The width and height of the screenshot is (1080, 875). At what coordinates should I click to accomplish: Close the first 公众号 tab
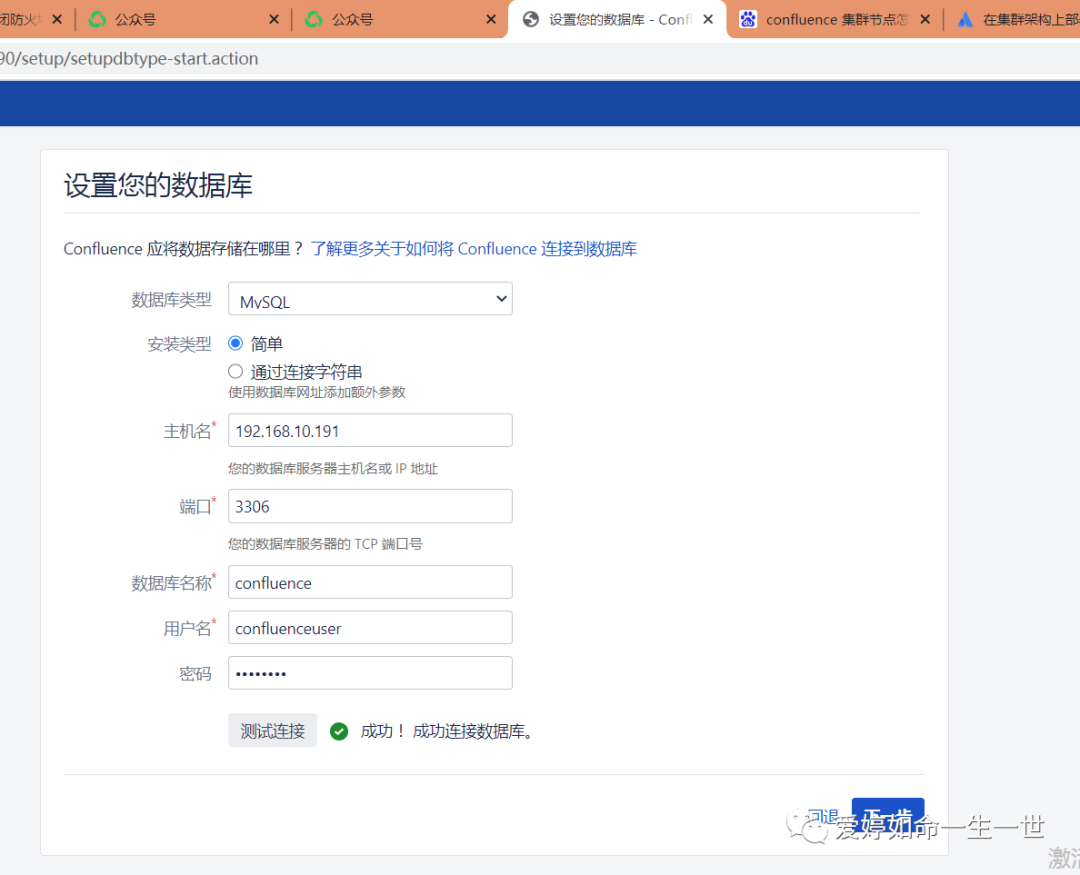pyautogui.click(x=274, y=19)
